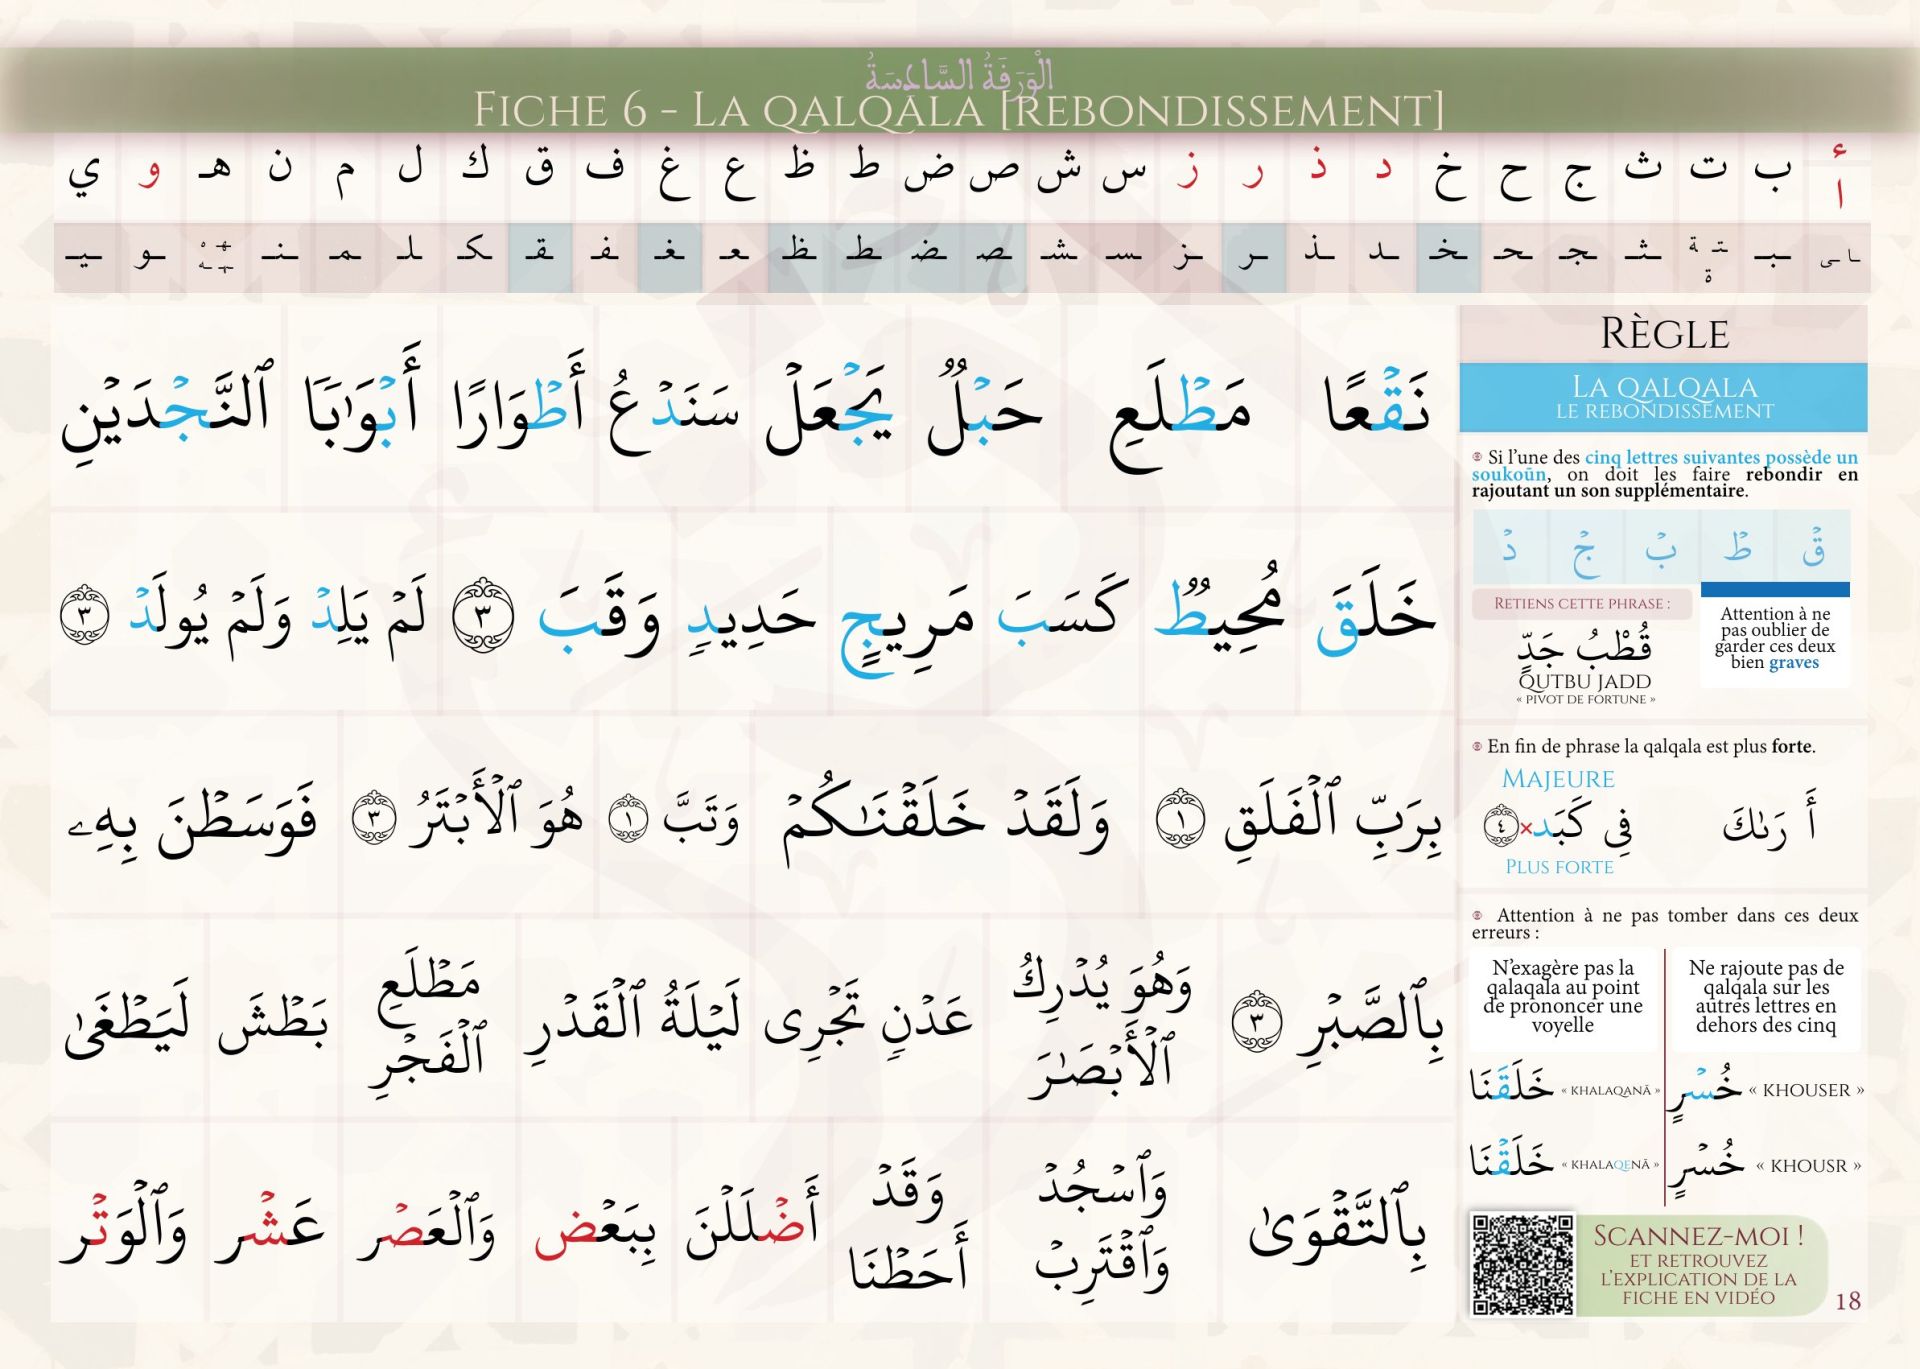
Task: Select the blue letter ق rule box
Action: click(1812, 547)
